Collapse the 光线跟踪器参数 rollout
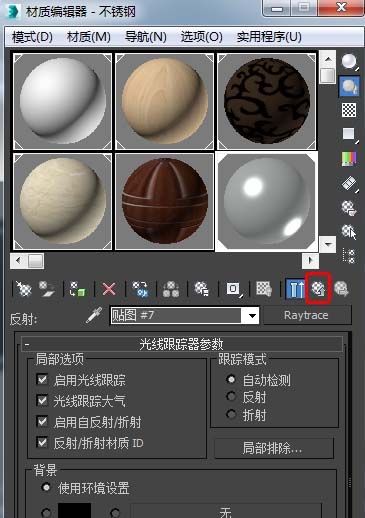365x518 pixels. coord(182,344)
